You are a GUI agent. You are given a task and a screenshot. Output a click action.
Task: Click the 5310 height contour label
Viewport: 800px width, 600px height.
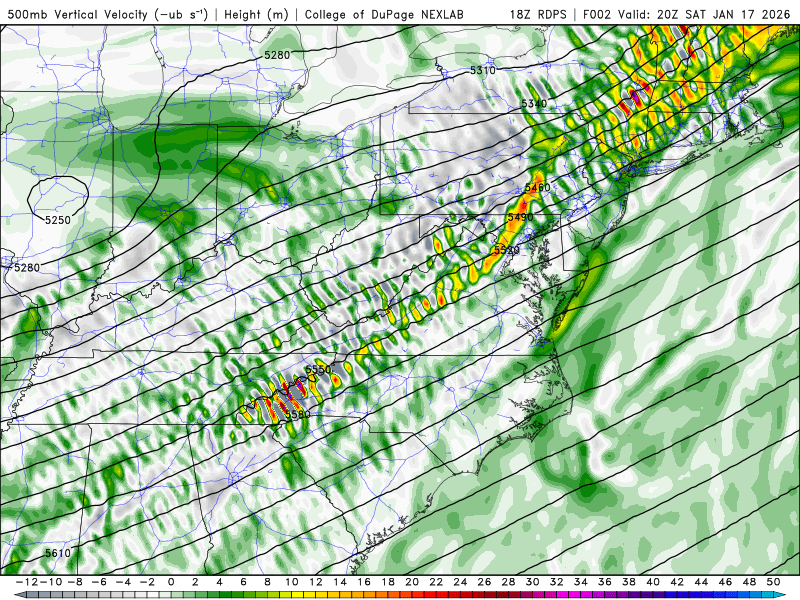[x=483, y=70]
